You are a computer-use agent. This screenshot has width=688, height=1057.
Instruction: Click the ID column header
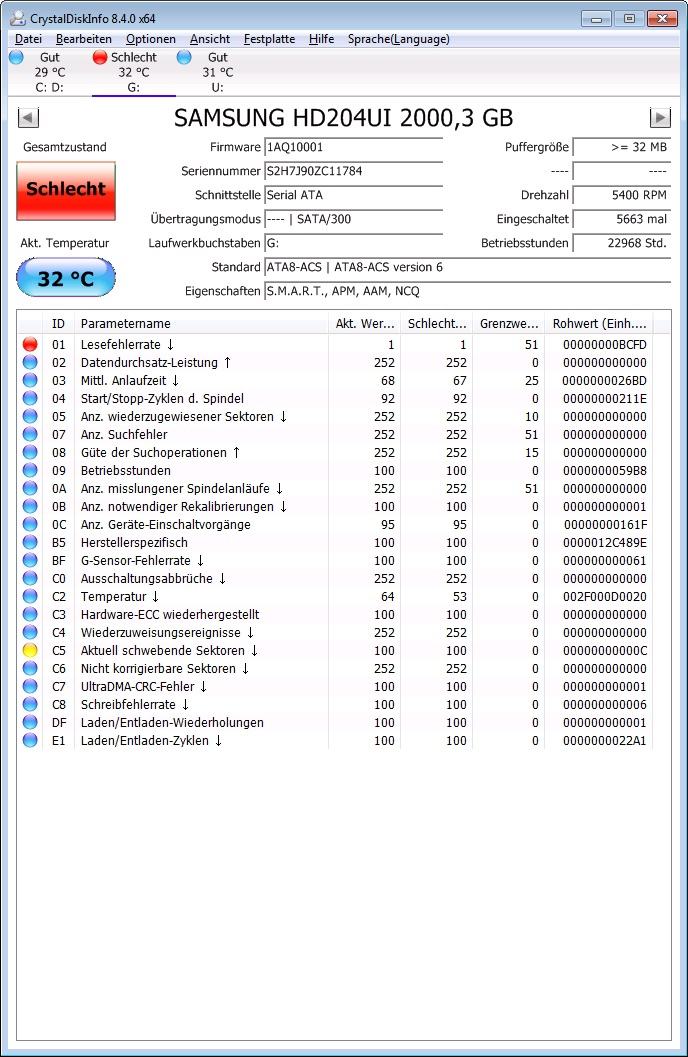click(x=59, y=324)
